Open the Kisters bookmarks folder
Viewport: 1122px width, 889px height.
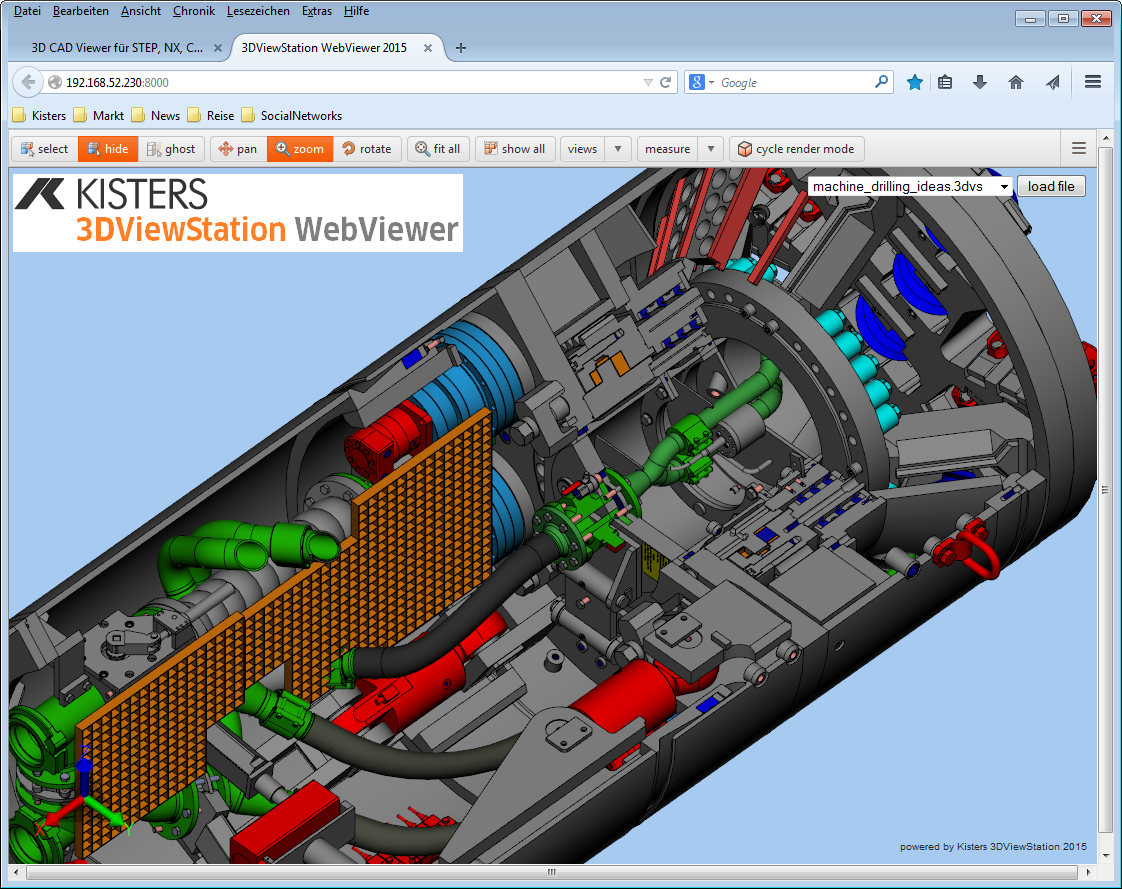coord(39,115)
